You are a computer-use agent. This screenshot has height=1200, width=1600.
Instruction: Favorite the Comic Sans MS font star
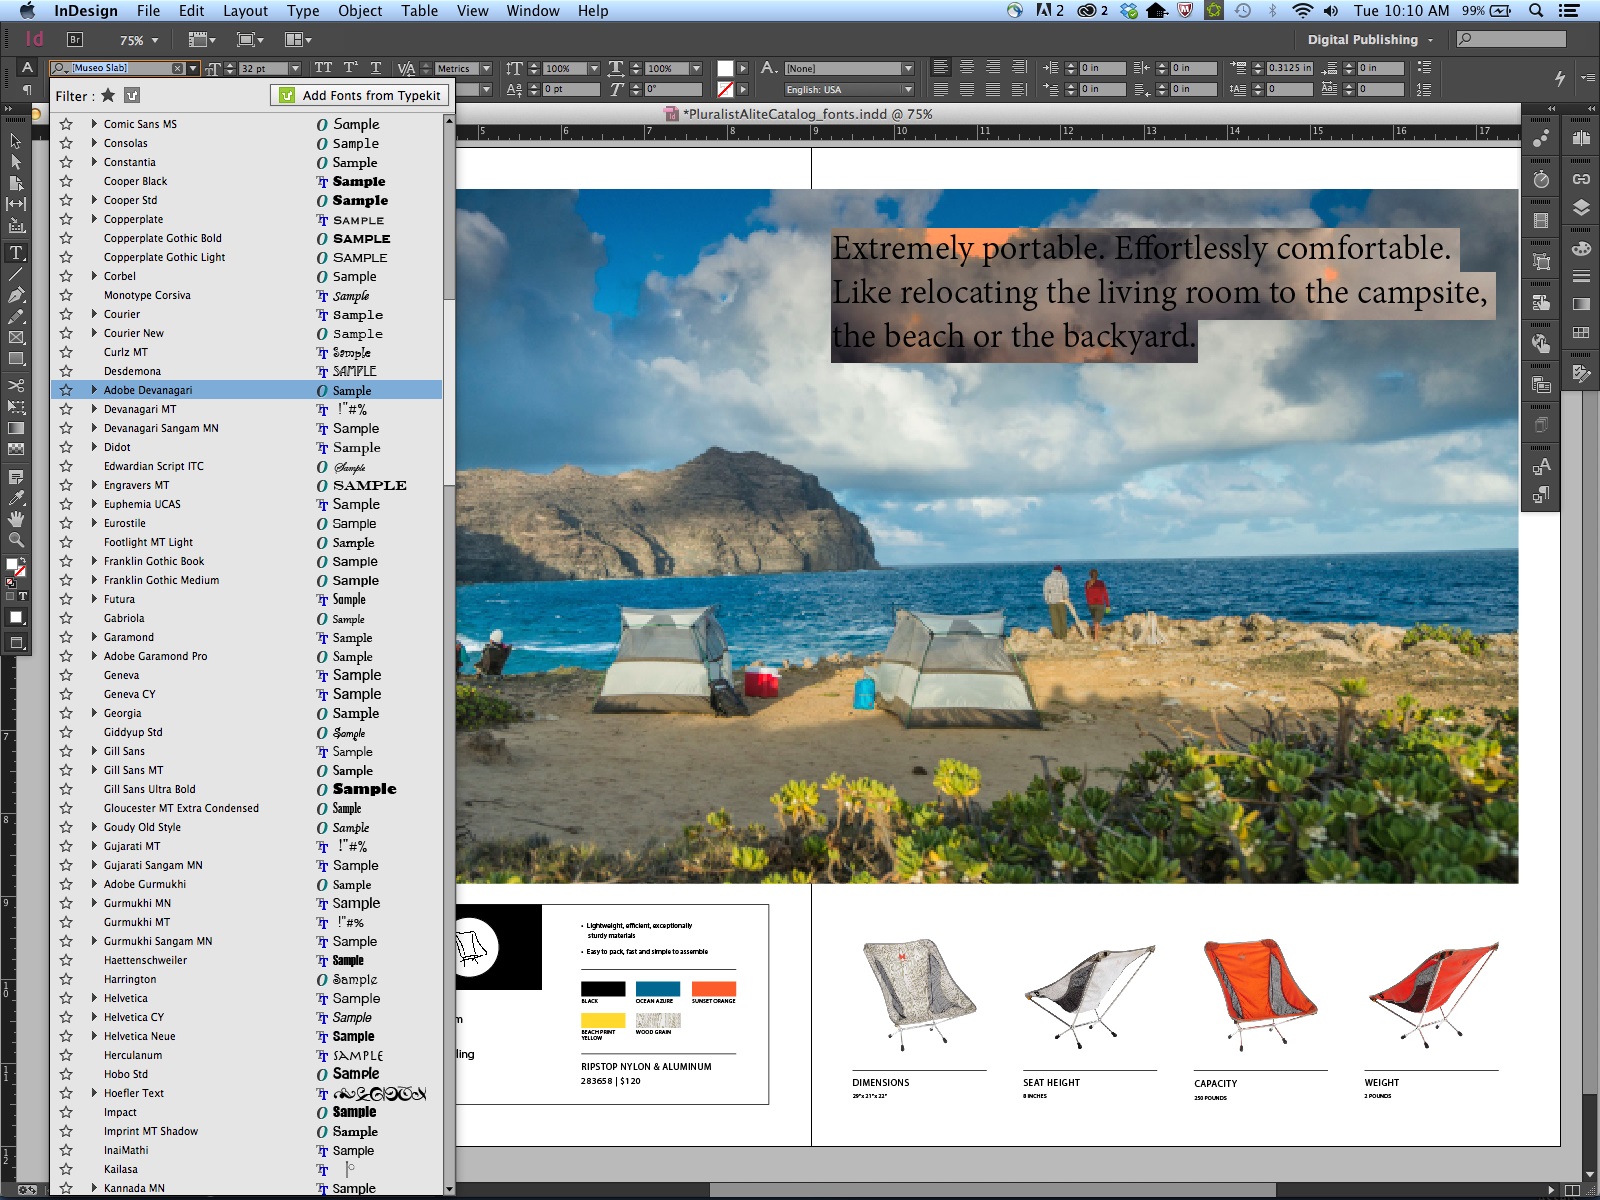click(66, 124)
